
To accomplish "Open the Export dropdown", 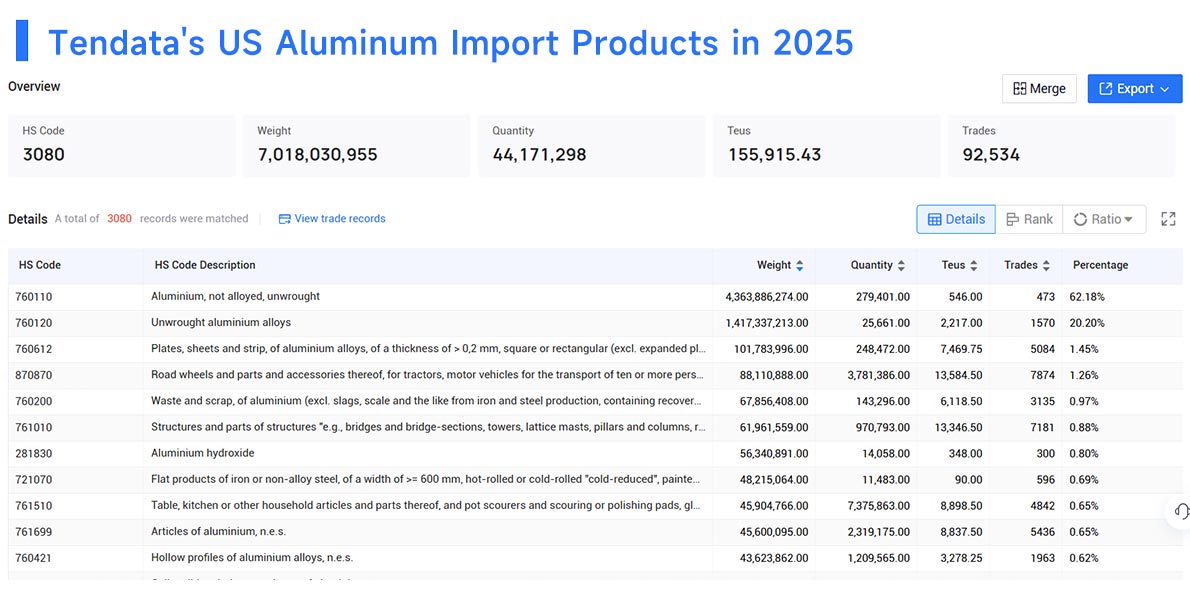I will click(1135, 89).
